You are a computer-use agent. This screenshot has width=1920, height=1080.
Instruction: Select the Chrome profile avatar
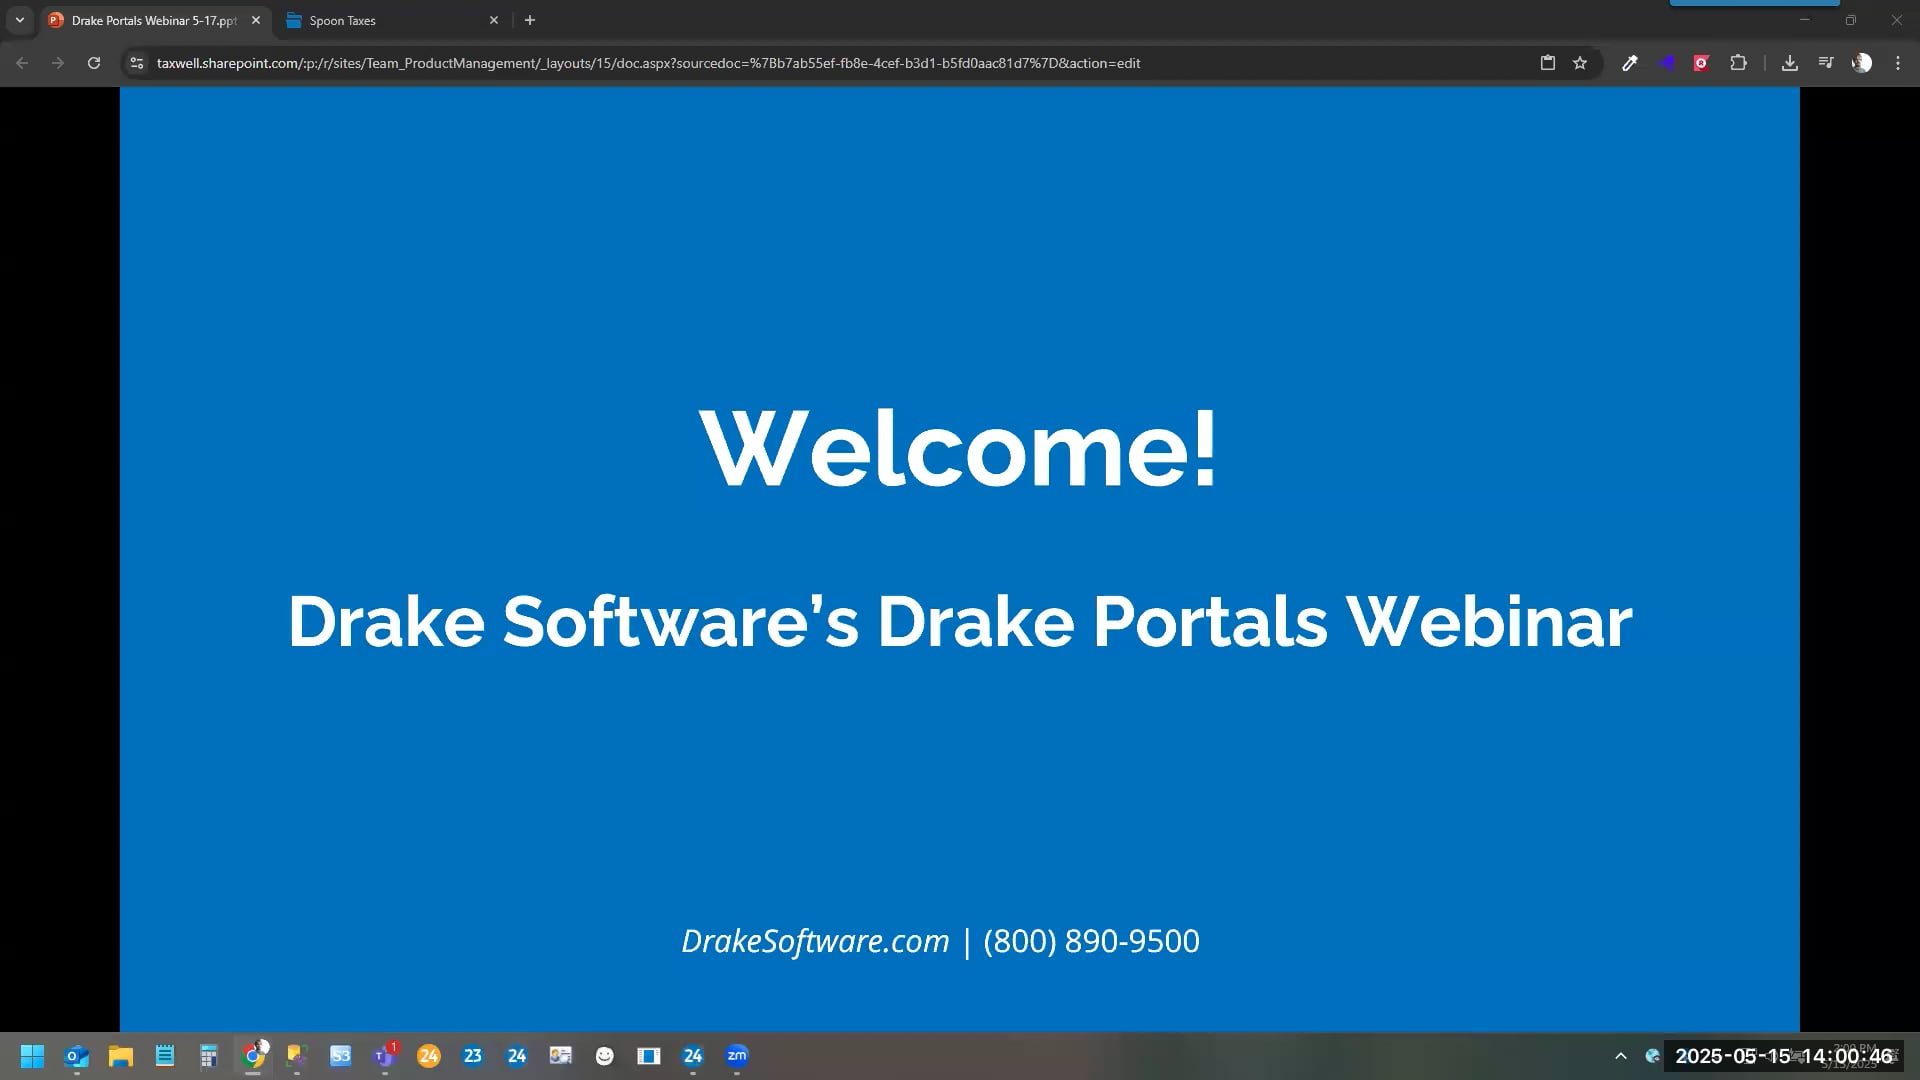click(1862, 63)
